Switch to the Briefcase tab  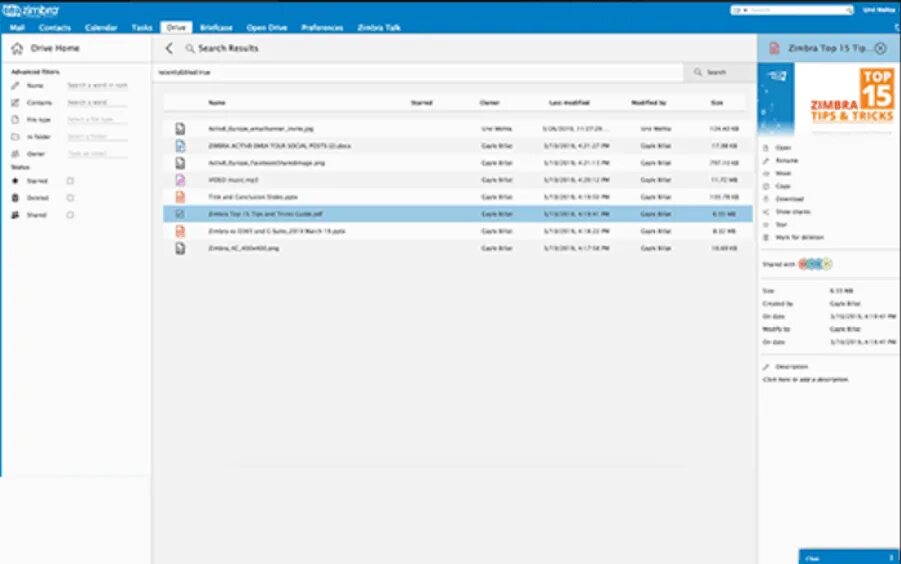(216, 28)
